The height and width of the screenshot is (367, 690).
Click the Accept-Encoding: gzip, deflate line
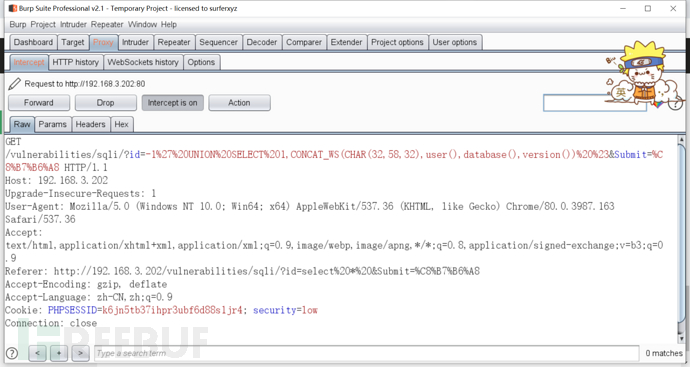(86, 284)
